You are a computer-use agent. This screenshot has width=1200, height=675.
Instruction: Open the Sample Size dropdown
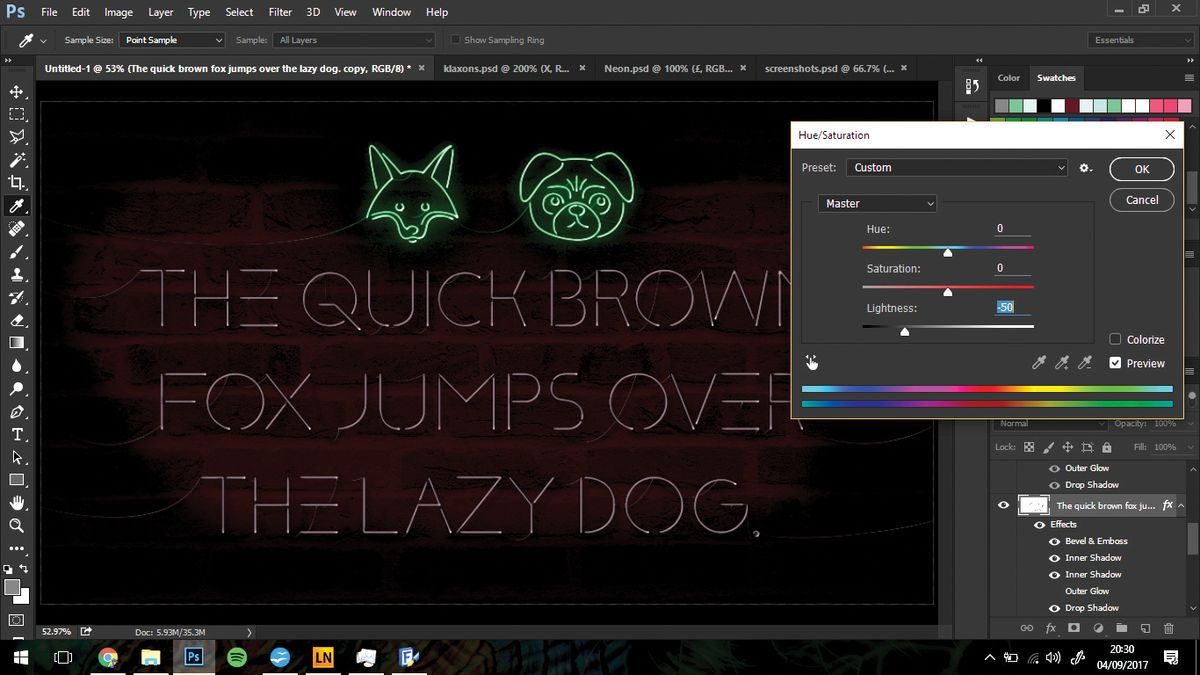coord(170,39)
